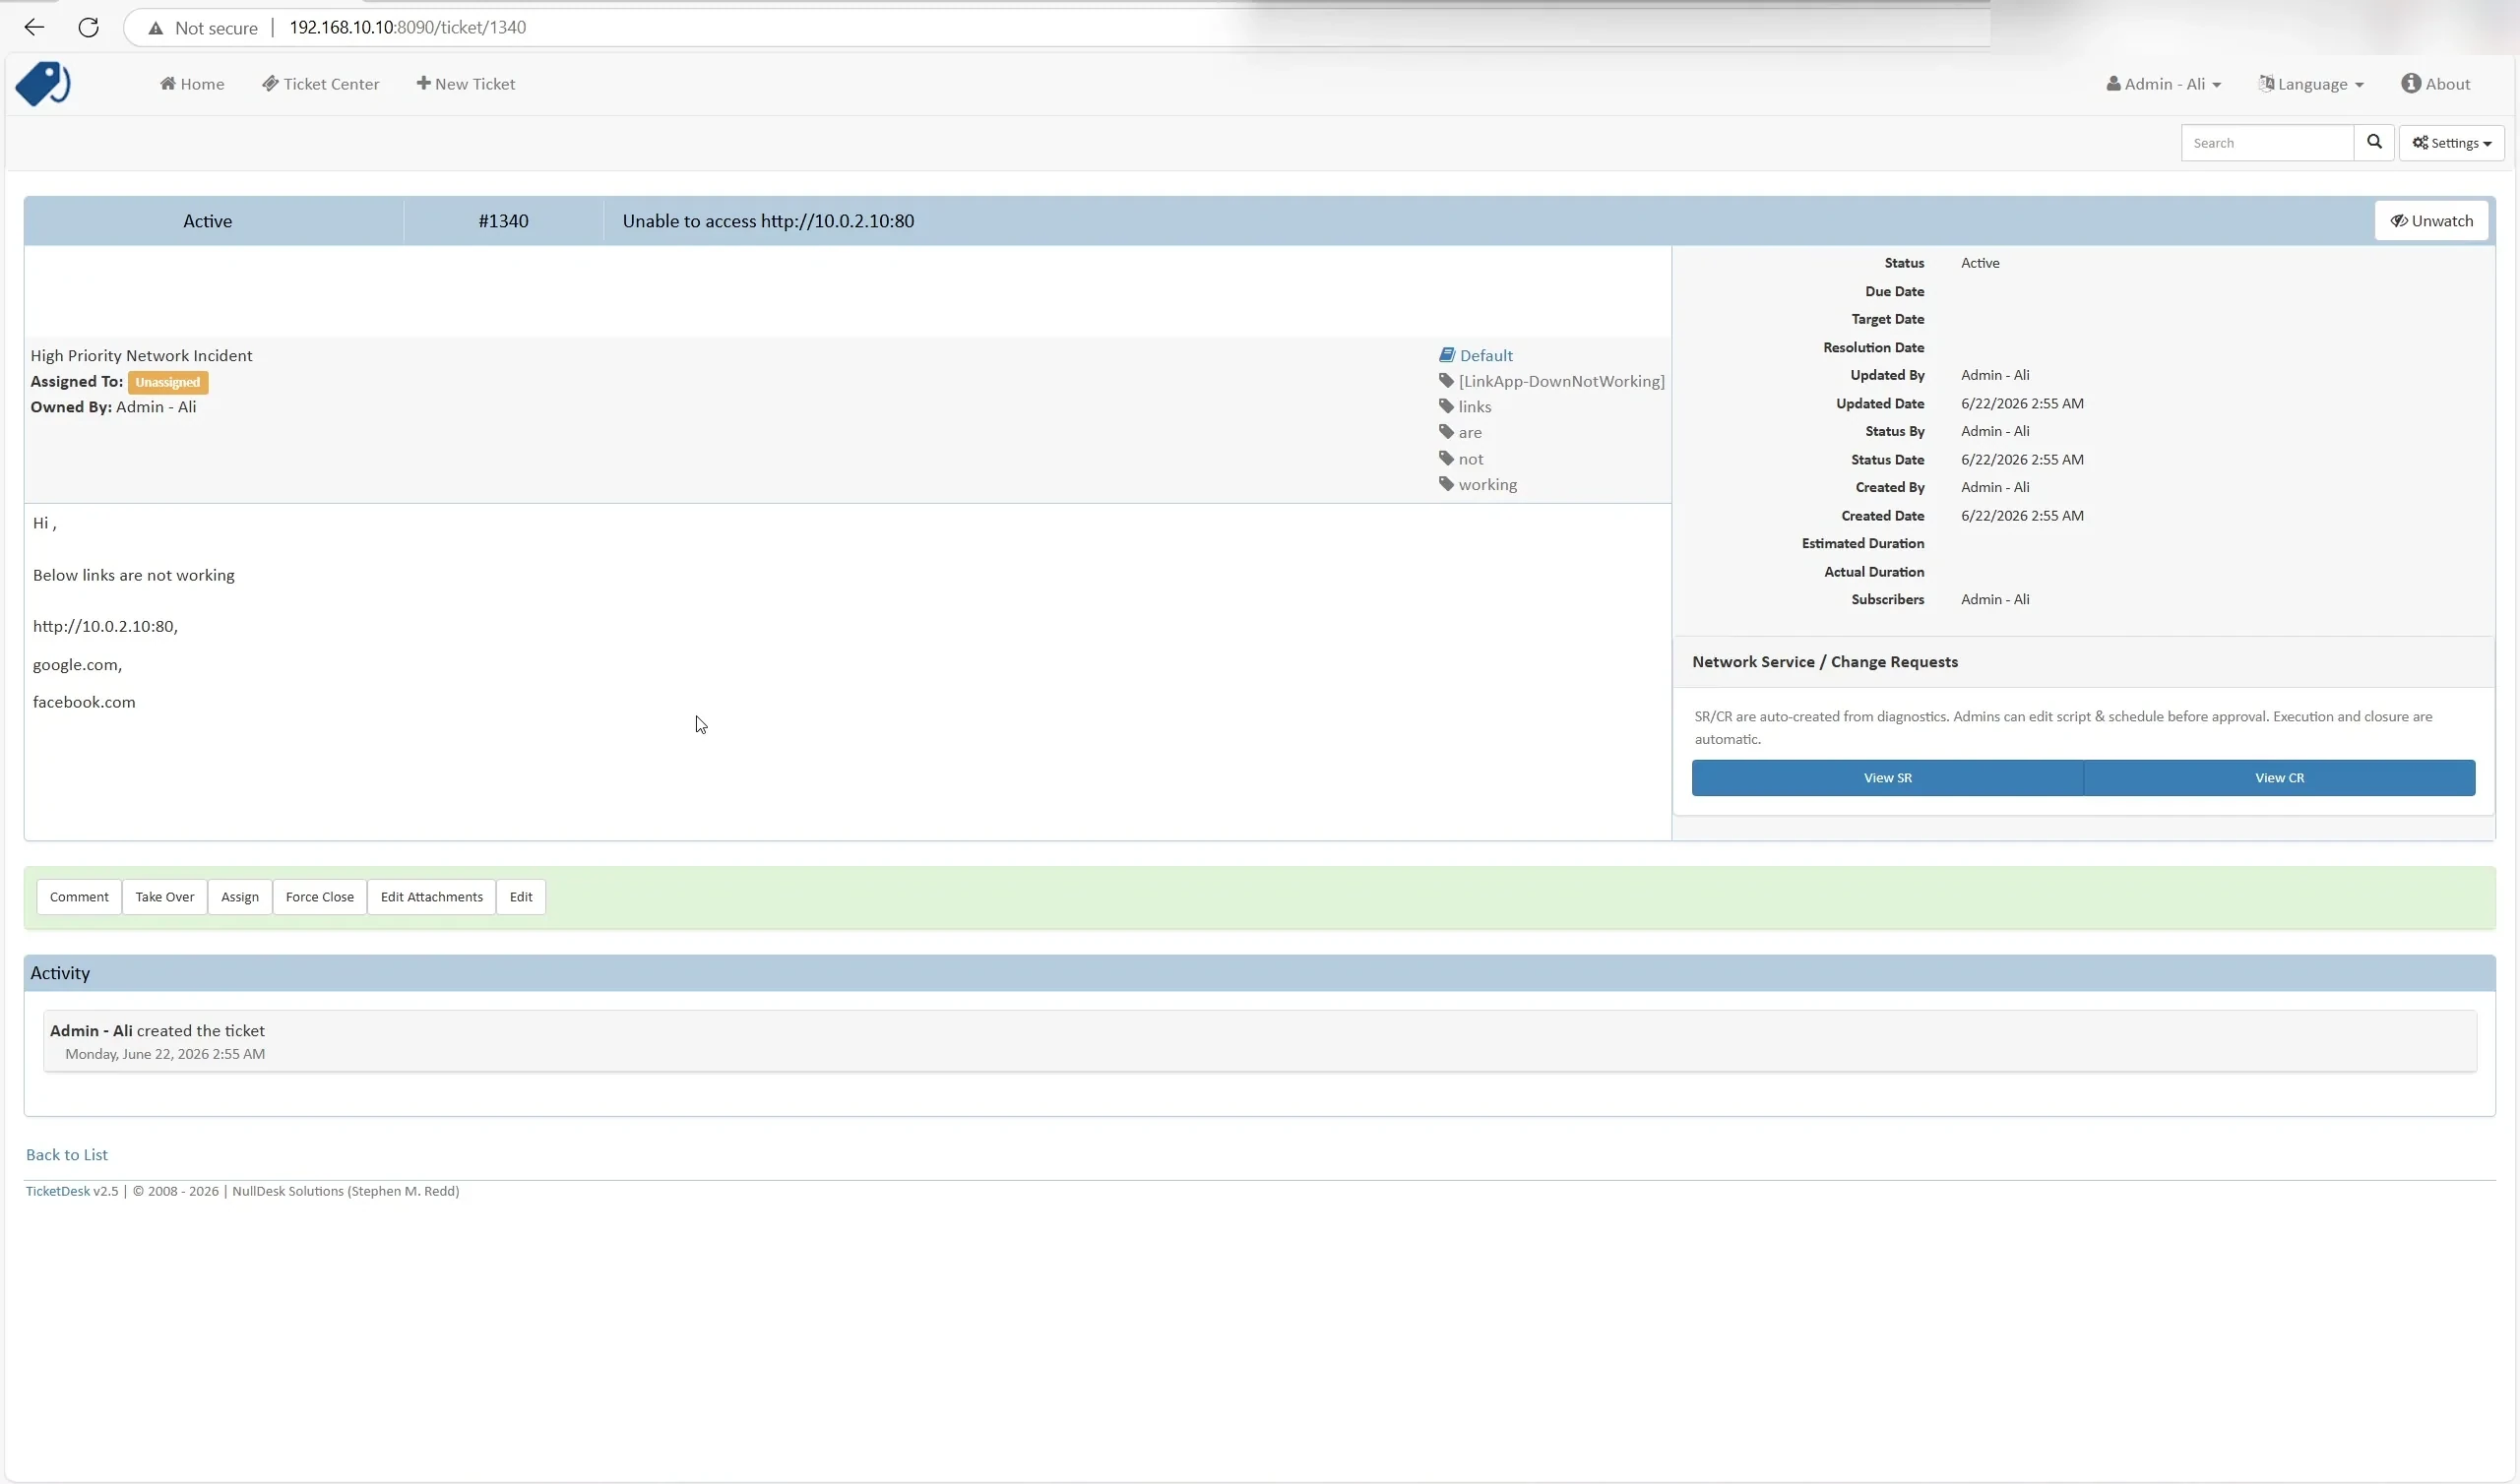
Task: Click the View SR button
Action: [1887, 778]
